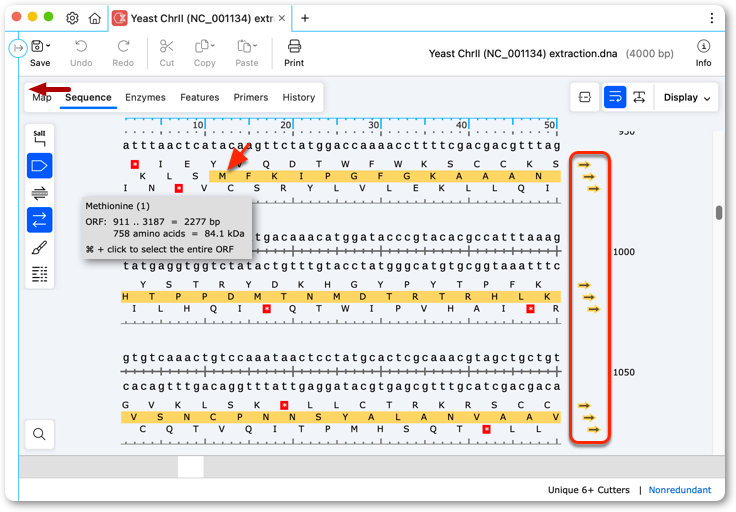Screen dimensions: 736x512
Task: Click the Methionine M start codon
Action: 222,176
